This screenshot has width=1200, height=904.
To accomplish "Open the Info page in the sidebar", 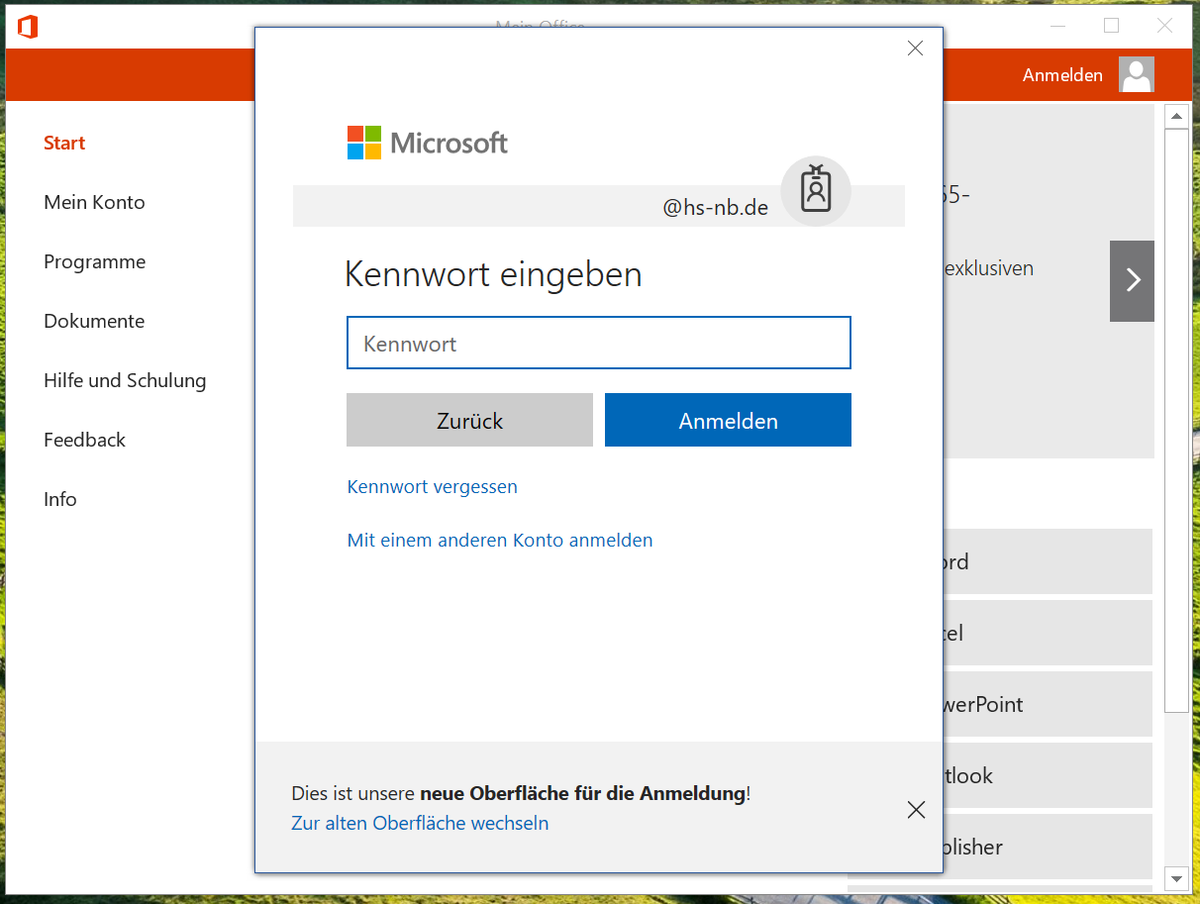I will tap(60, 499).
